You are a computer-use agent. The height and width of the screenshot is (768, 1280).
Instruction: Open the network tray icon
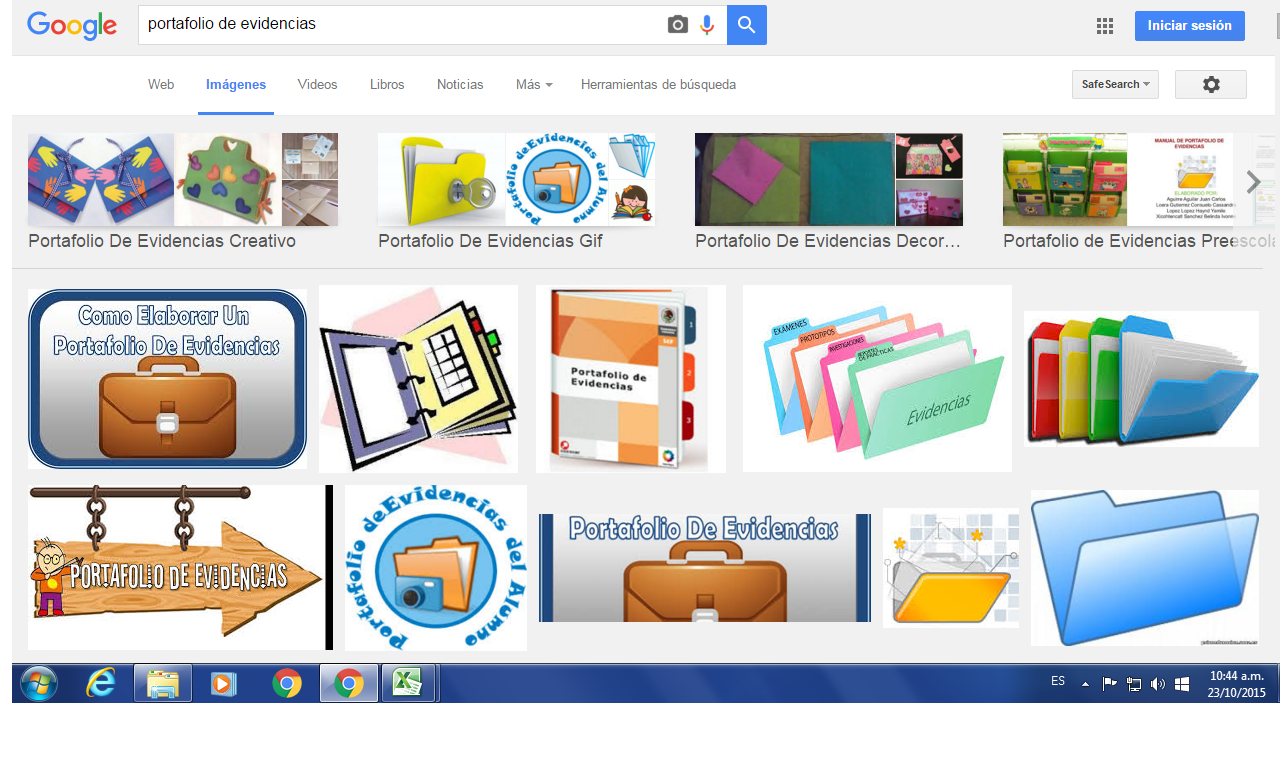point(1134,684)
